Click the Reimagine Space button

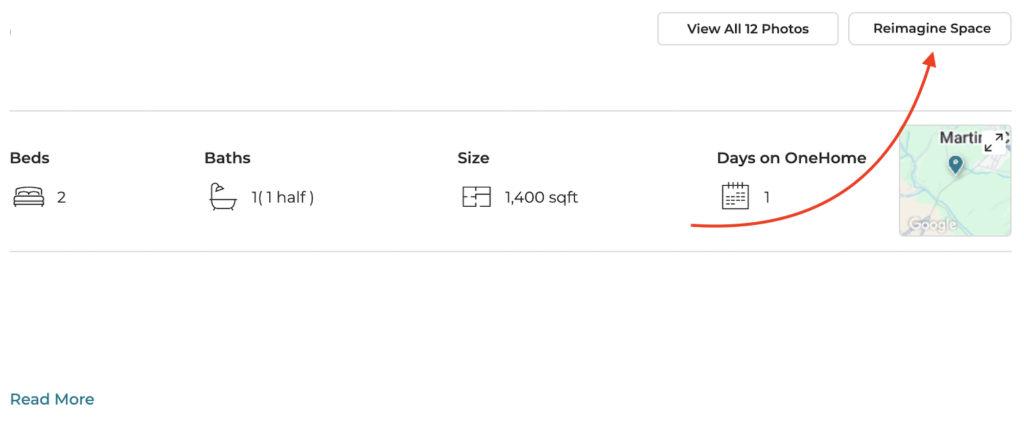point(929,29)
